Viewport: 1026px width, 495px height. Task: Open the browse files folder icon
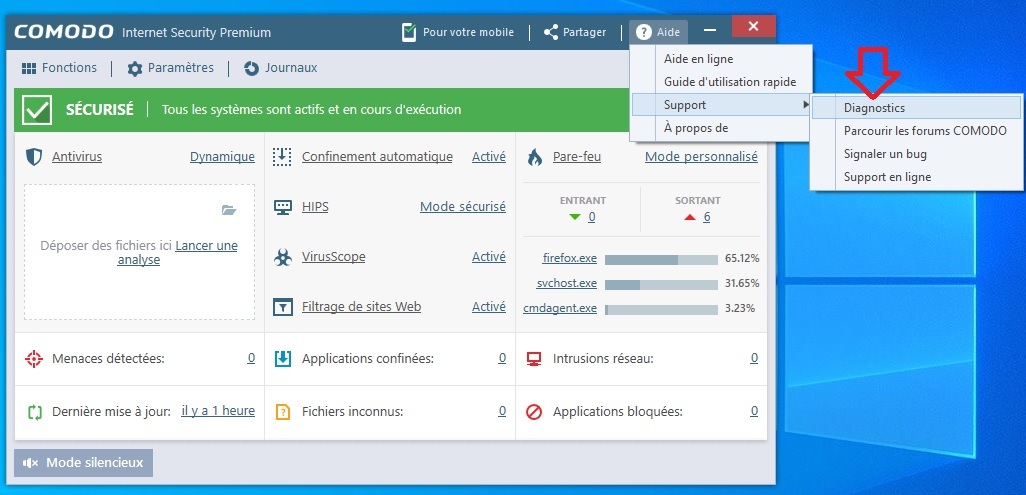coord(229,210)
